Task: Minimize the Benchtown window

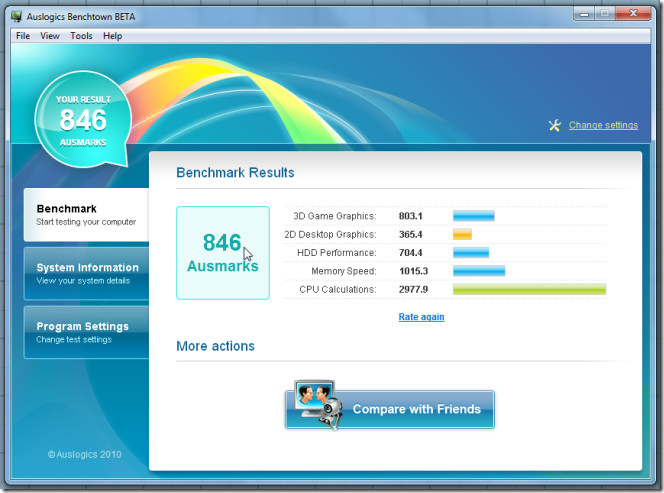Action: click(x=584, y=14)
